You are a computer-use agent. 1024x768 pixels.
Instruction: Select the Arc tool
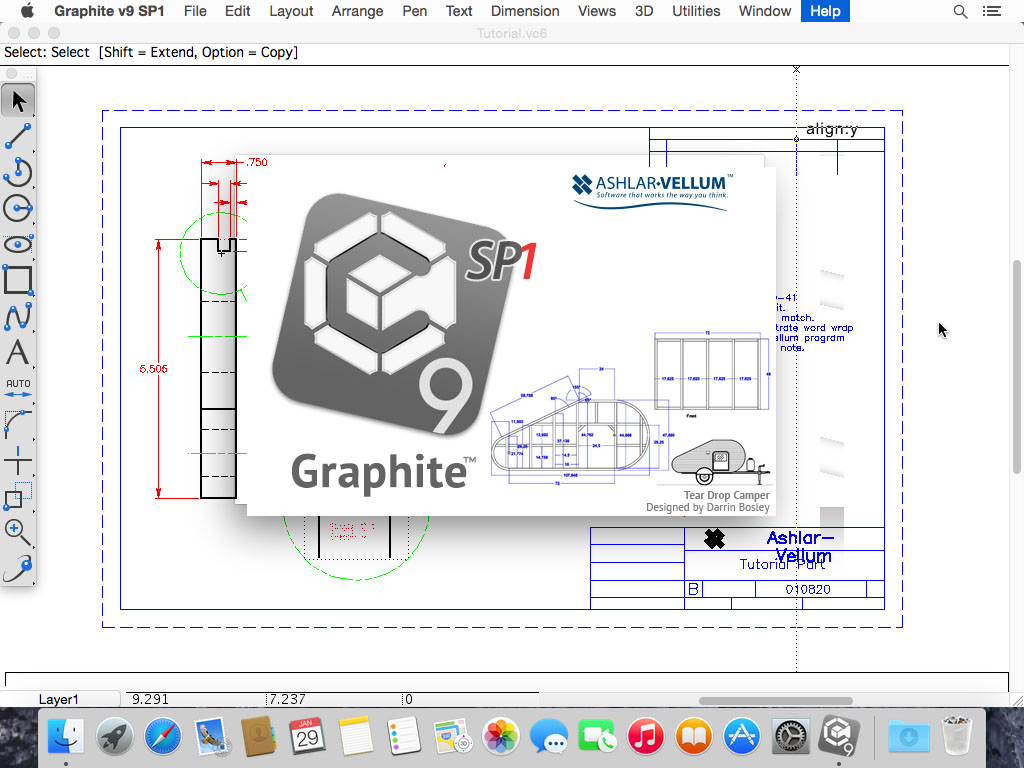18,172
